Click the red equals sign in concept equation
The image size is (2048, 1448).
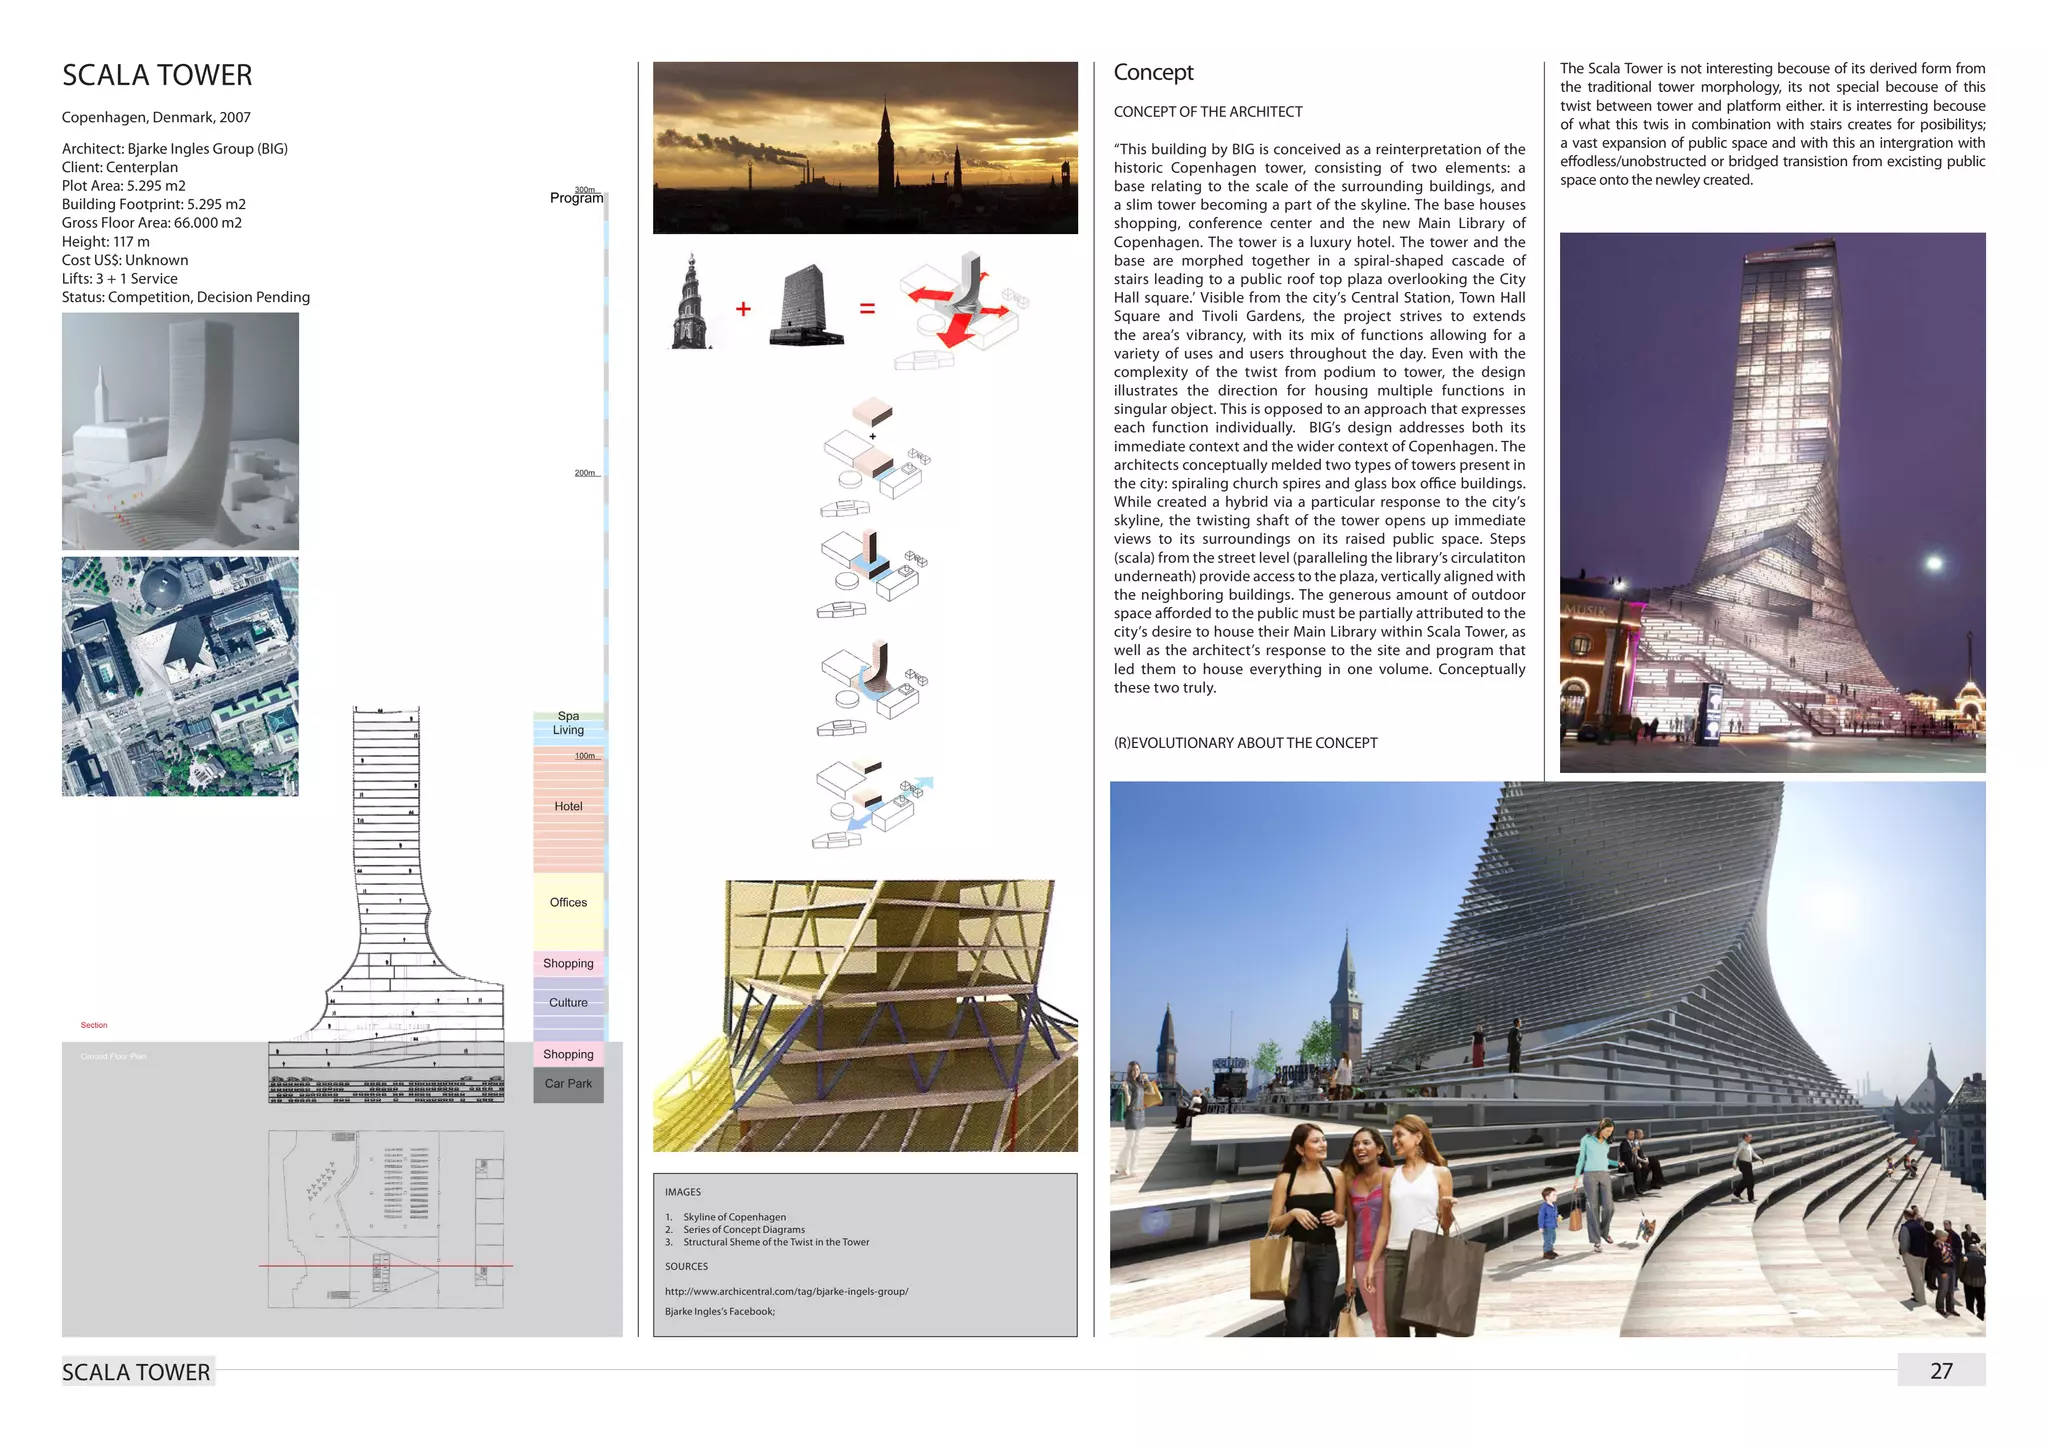[867, 309]
